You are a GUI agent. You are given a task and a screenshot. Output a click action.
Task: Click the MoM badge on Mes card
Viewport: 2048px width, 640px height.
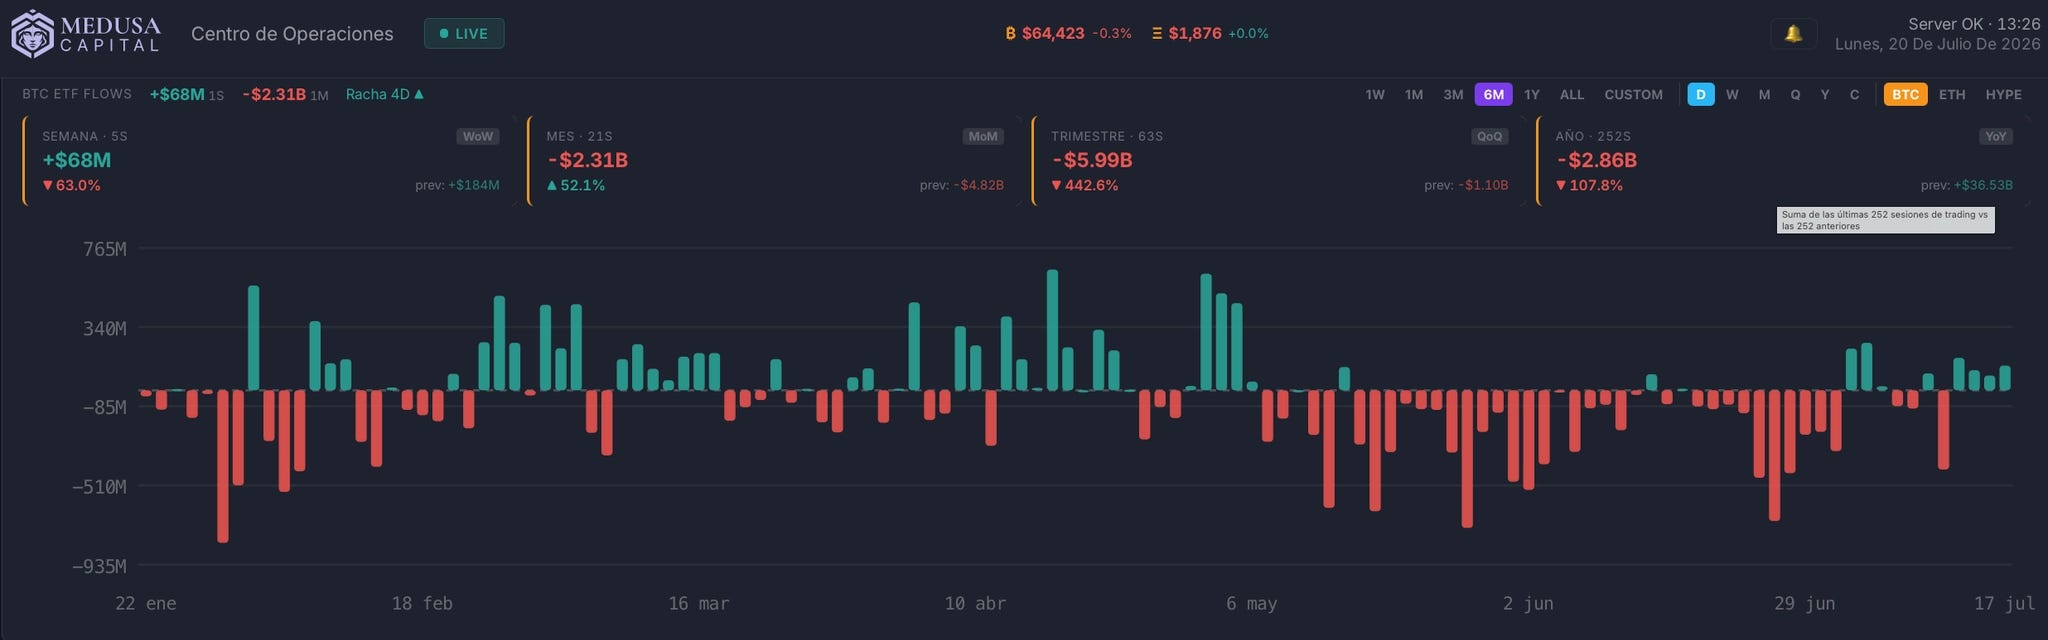tap(983, 136)
